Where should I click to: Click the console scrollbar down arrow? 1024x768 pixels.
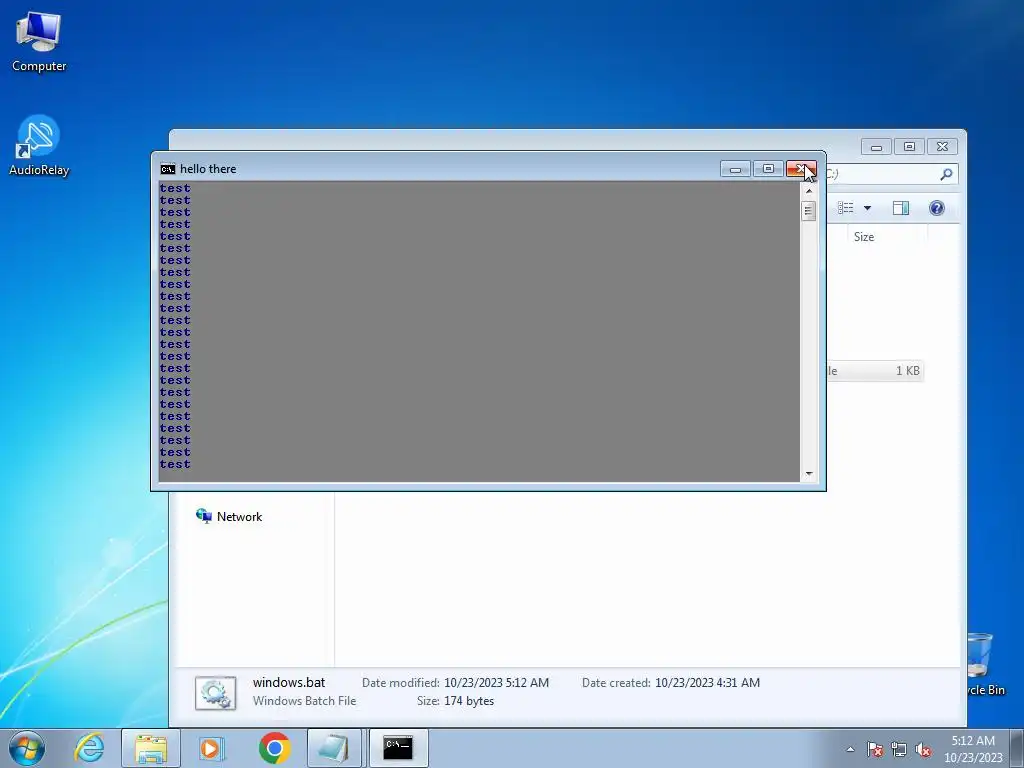click(808, 473)
